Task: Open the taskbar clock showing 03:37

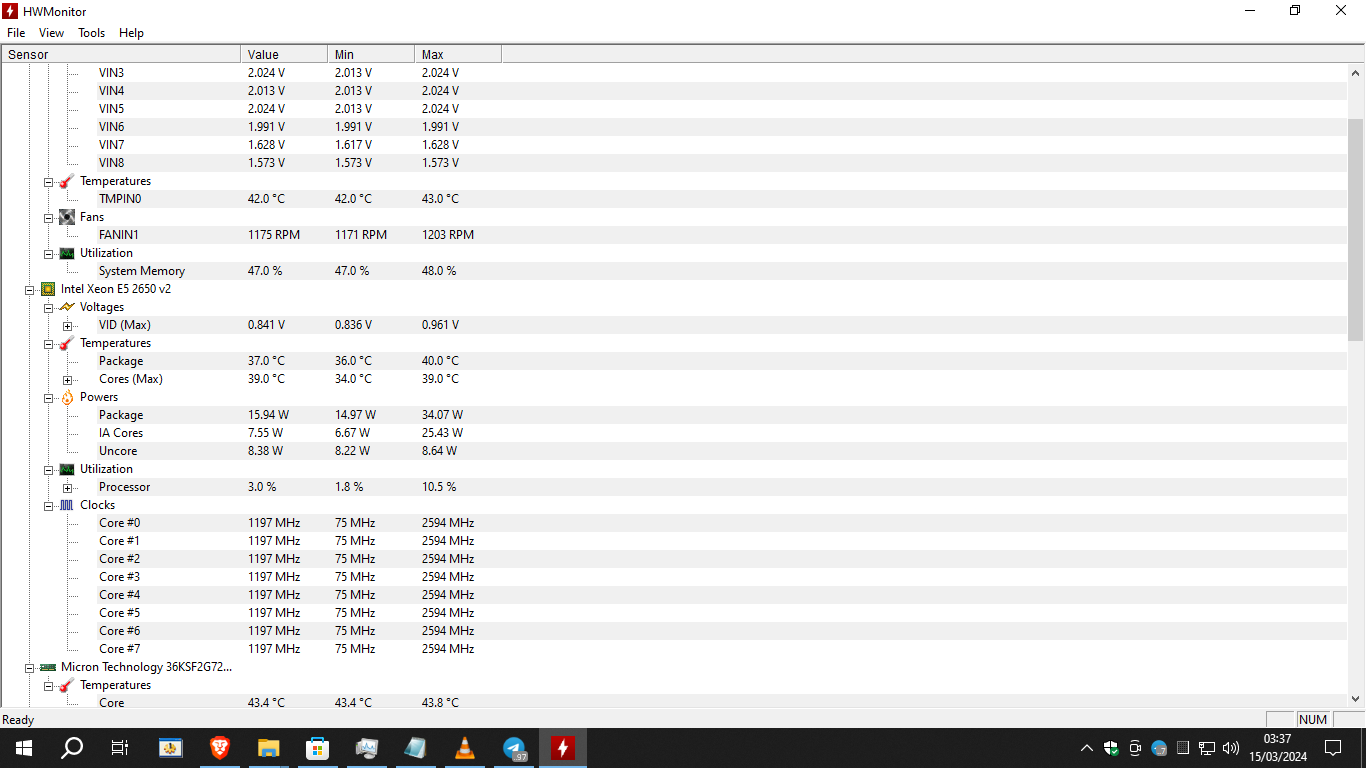Action: tap(1277, 748)
